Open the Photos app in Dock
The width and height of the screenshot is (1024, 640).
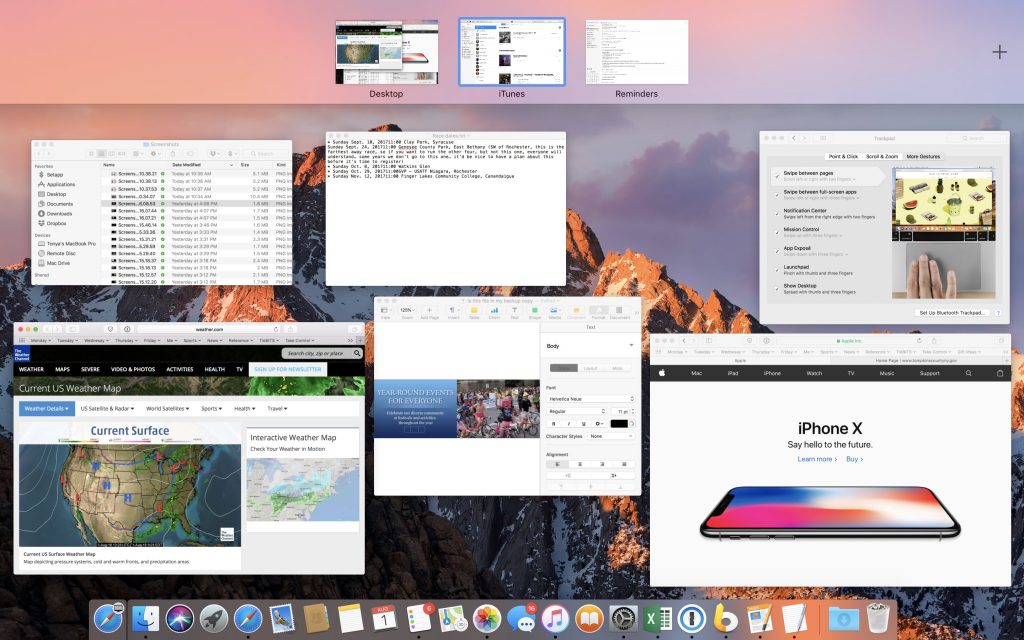pos(487,619)
